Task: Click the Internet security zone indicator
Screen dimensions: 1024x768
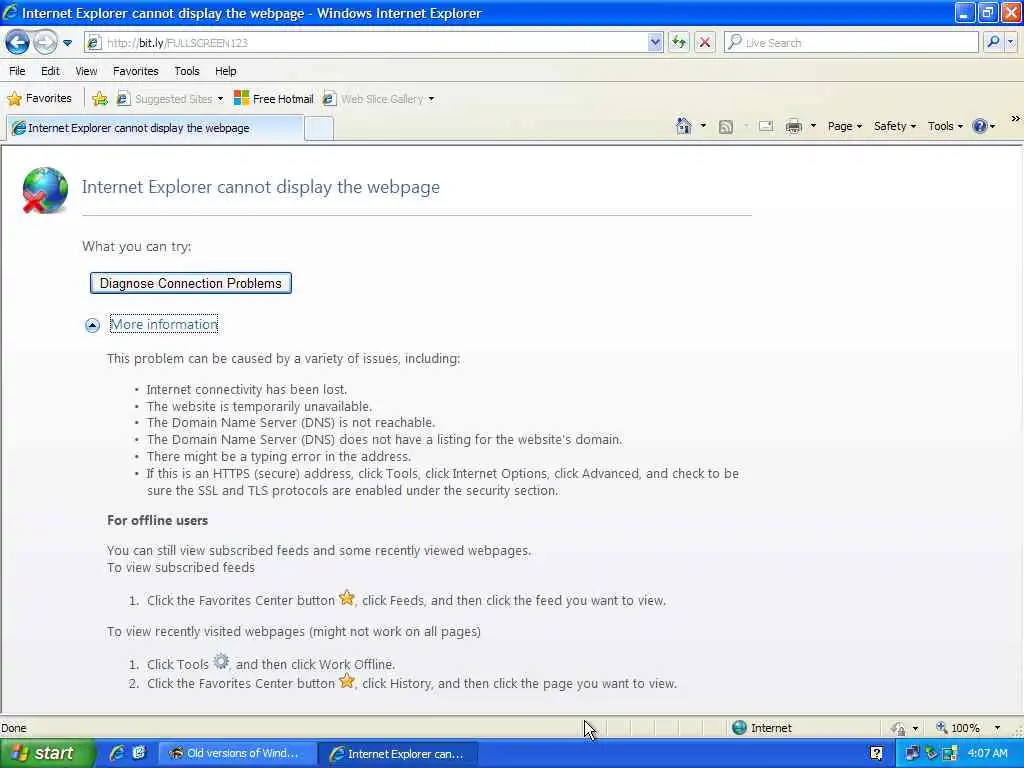Action: [761, 728]
